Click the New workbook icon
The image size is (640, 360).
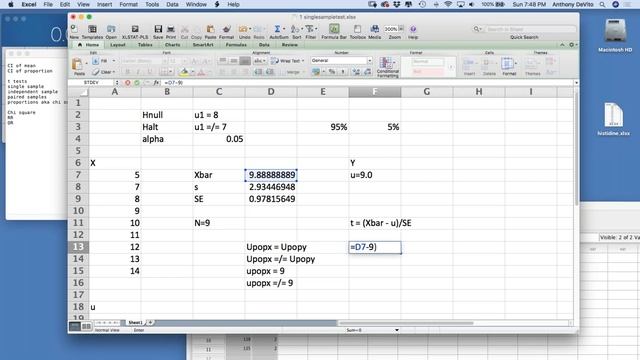pyautogui.click(x=74, y=29)
